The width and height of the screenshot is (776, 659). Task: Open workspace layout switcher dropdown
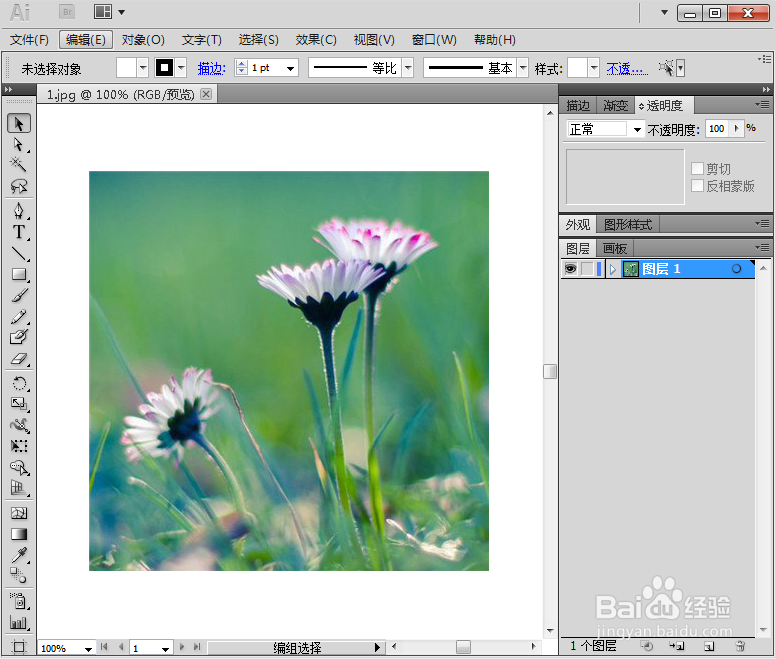(x=122, y=12)
